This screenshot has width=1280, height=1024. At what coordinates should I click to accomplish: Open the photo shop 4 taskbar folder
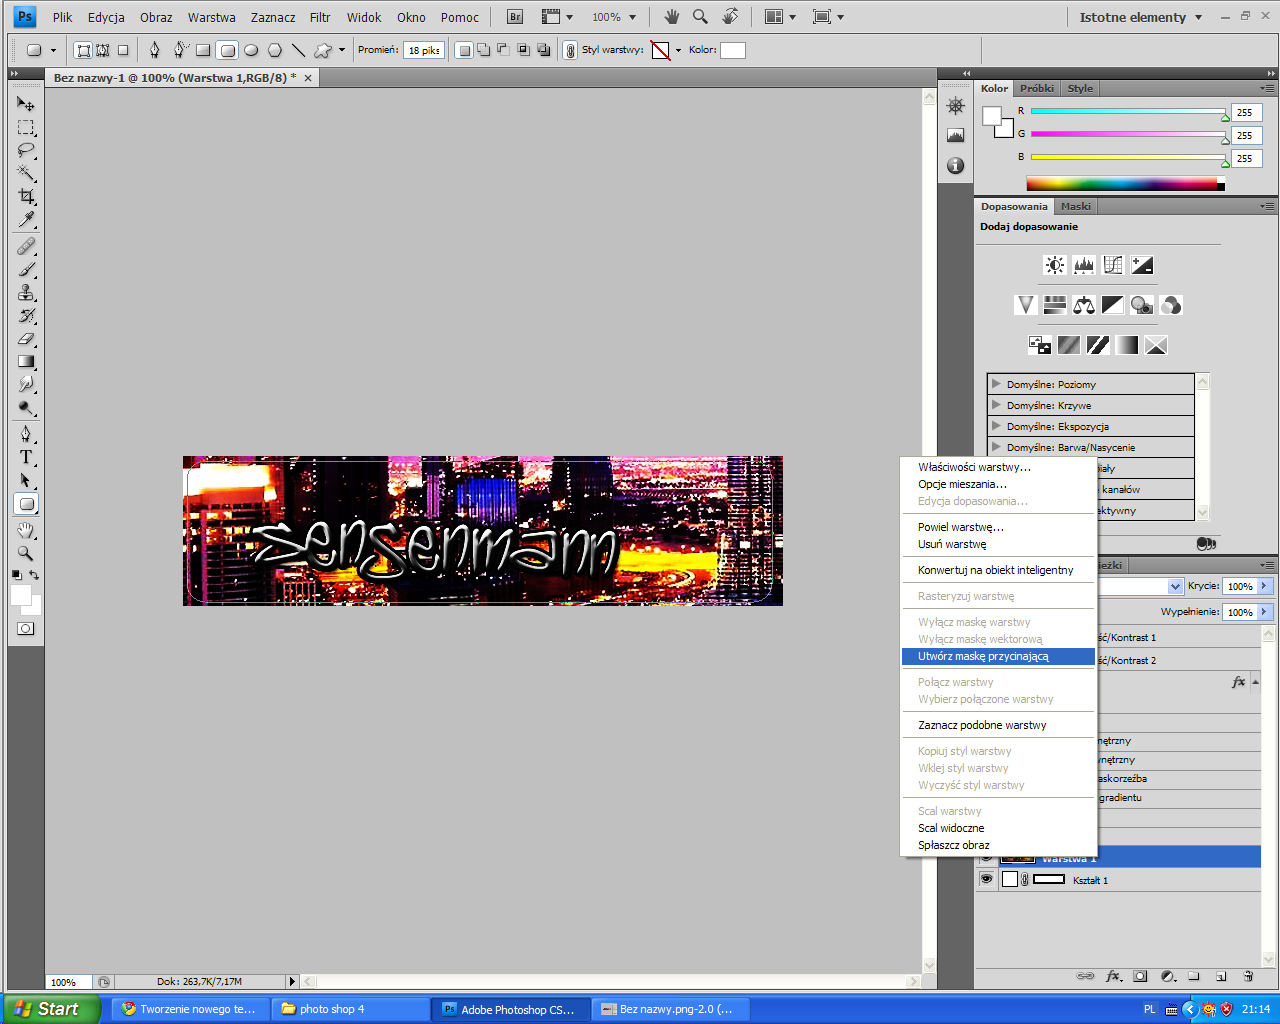point(350,1009)
